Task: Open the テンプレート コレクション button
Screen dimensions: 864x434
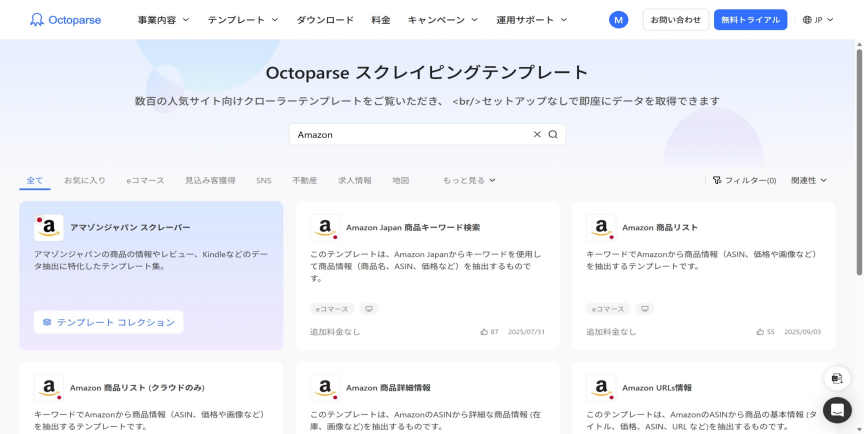Action: click(108, 322)
